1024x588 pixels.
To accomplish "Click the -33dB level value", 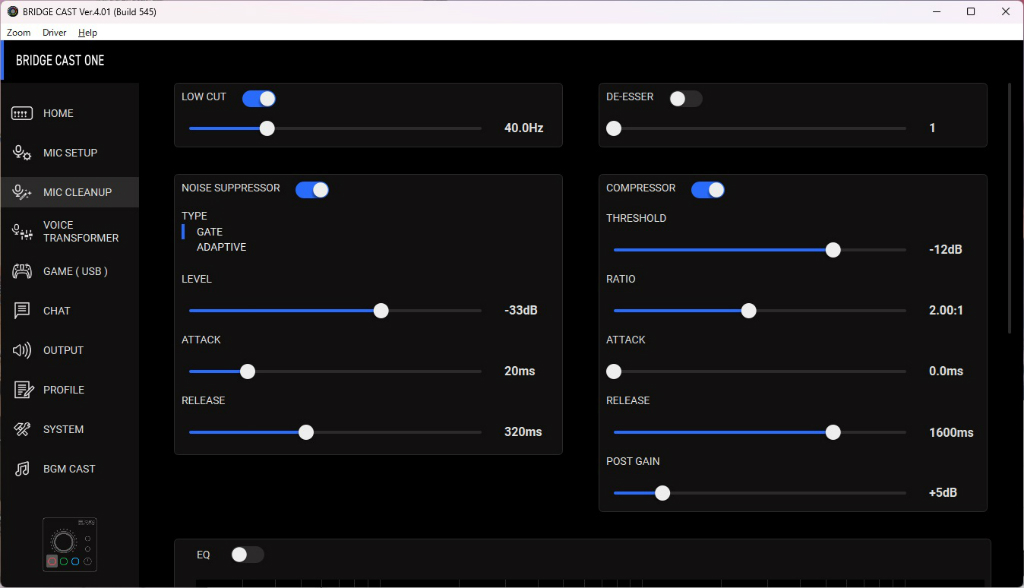I will point(520,310).
